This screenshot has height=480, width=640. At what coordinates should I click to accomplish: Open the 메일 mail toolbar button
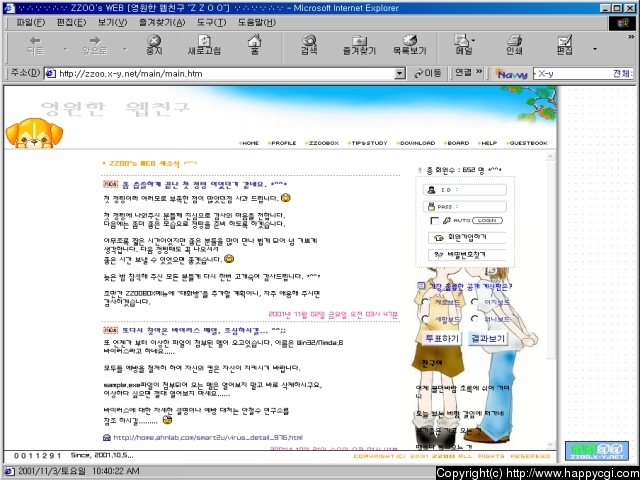[464, 45]
